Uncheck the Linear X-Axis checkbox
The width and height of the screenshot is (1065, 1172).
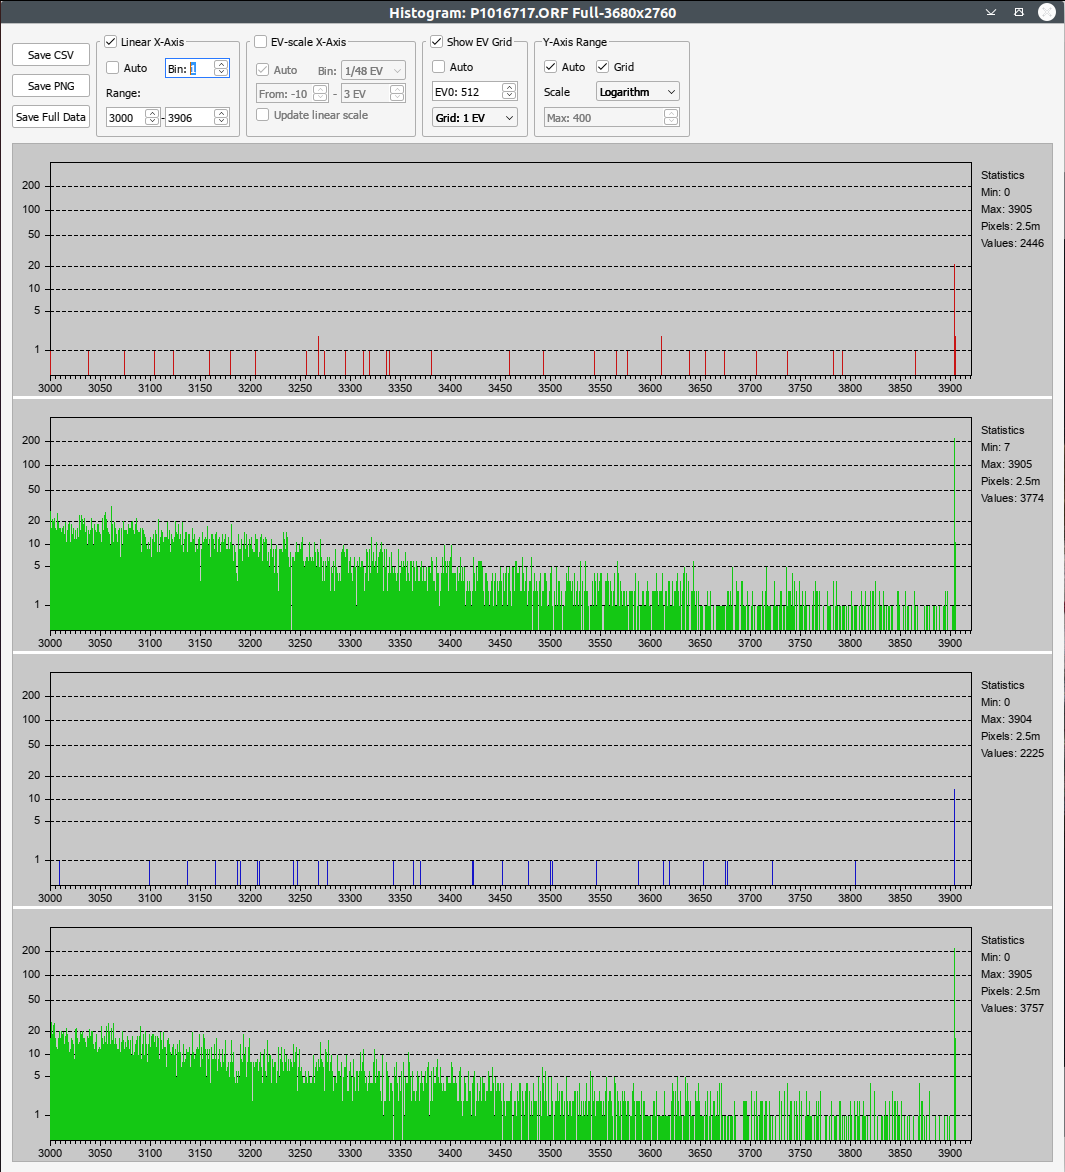[x=111, y=42]
